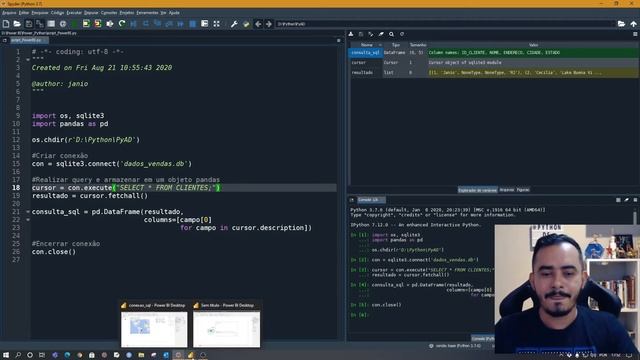This screenshot has height=360, width=640.
Task: Switch to Arquivos pane tab
Action: point(507,190)
